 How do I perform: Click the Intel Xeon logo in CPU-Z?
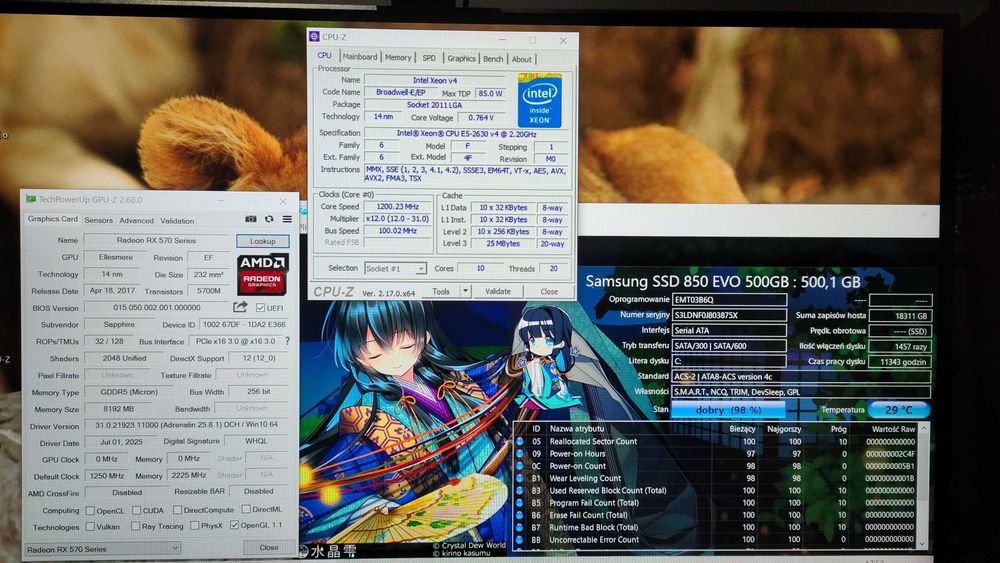point(540,101)
